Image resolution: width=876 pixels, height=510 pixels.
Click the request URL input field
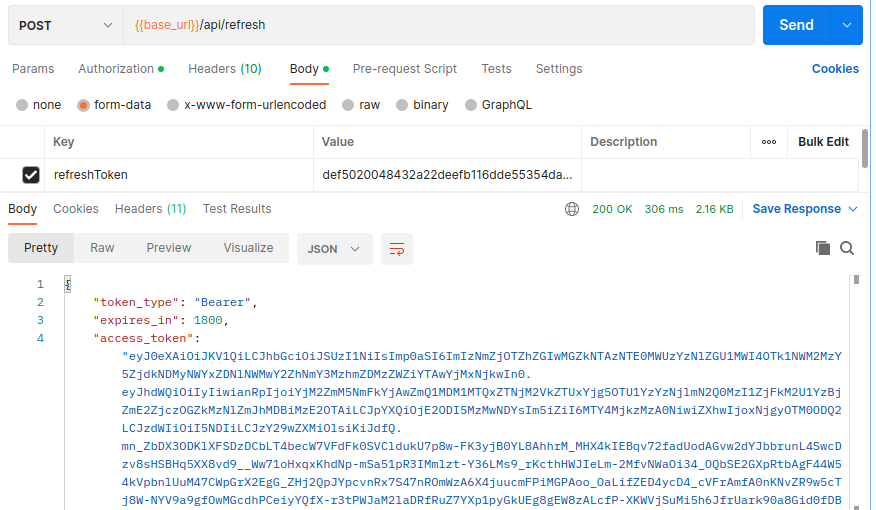[x=439, y=25]
